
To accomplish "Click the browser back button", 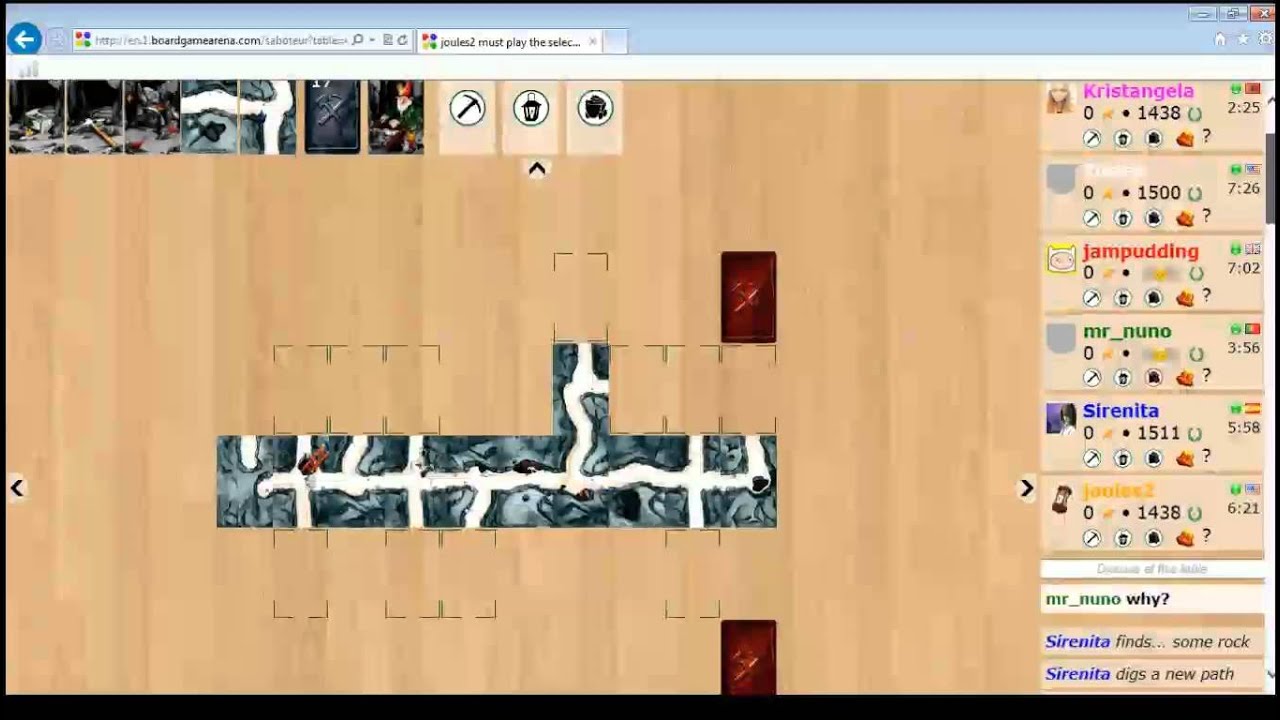I will 24,40.
